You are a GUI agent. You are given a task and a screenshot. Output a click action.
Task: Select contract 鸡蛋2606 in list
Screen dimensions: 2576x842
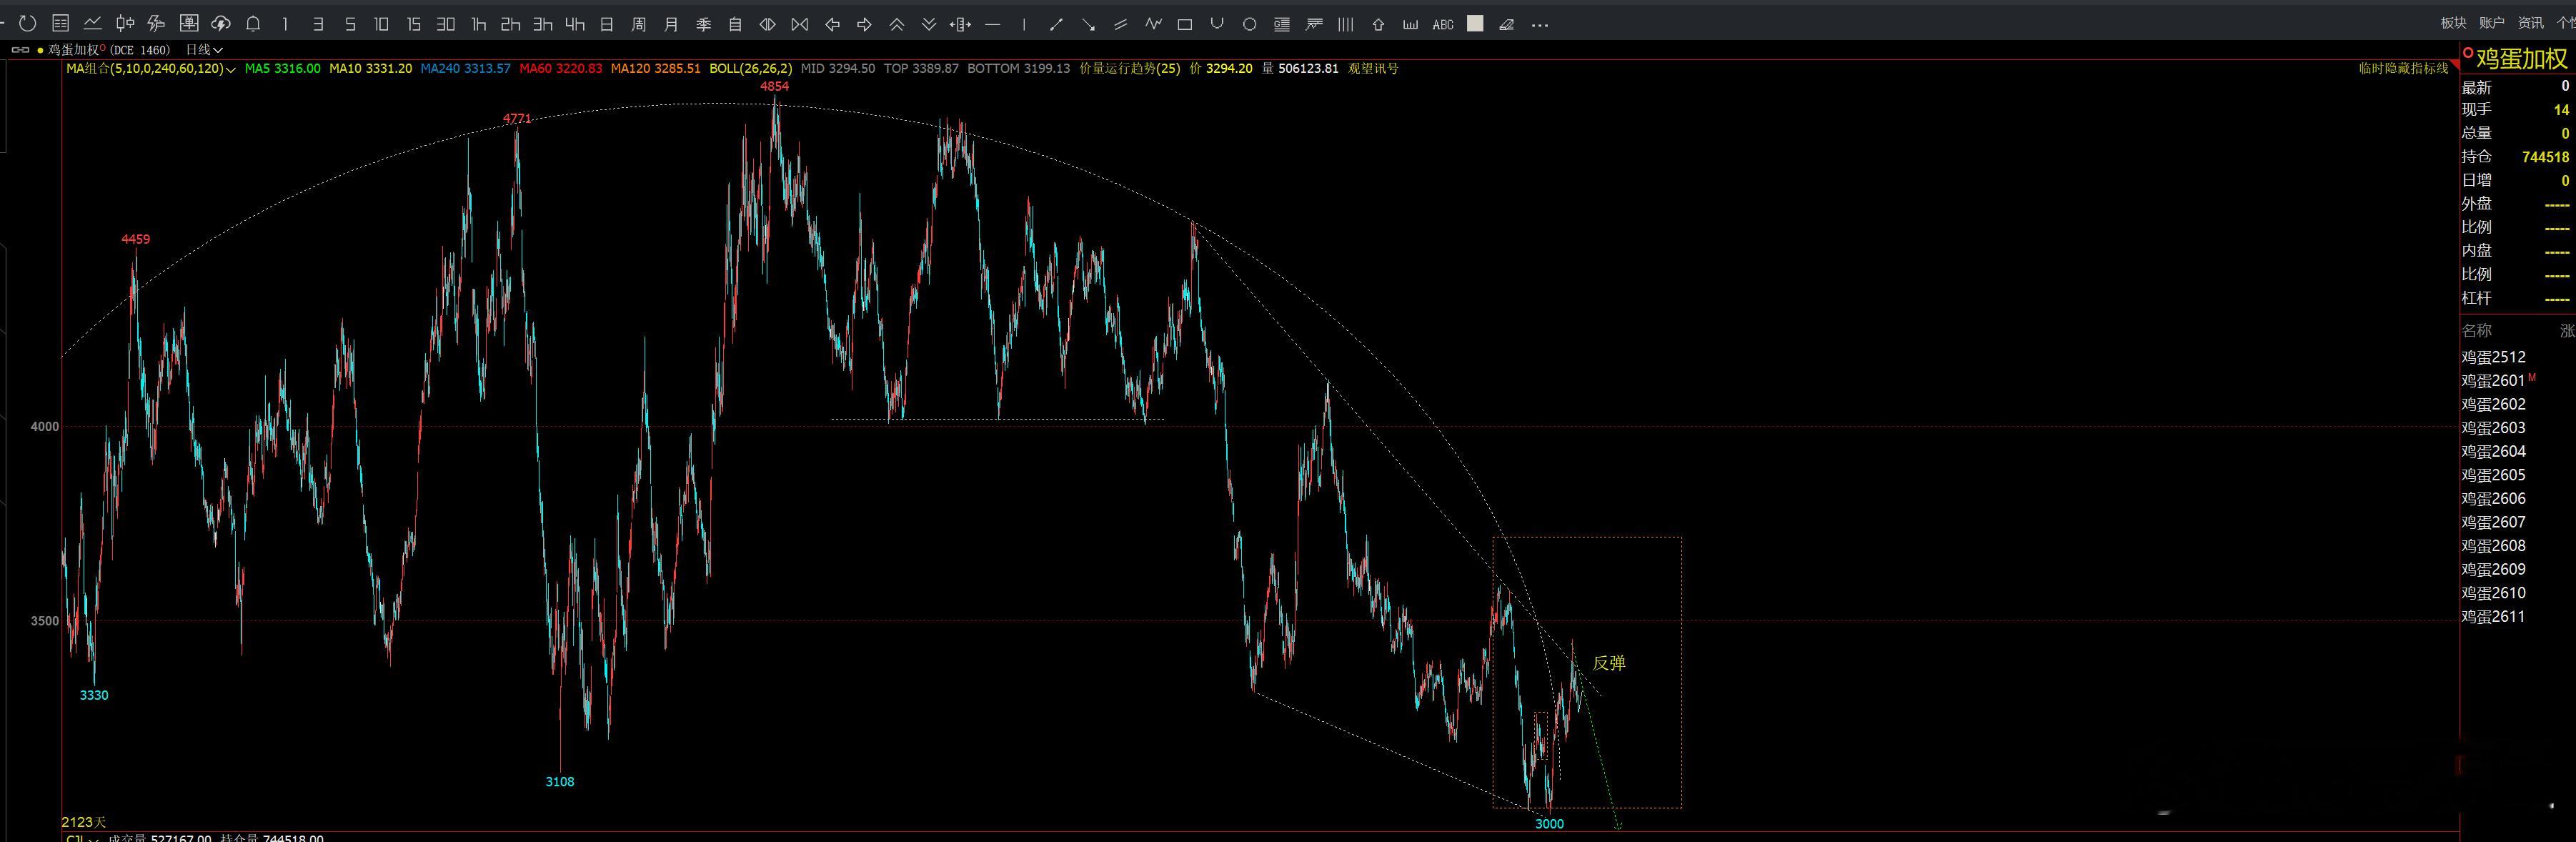[2493, 498]
